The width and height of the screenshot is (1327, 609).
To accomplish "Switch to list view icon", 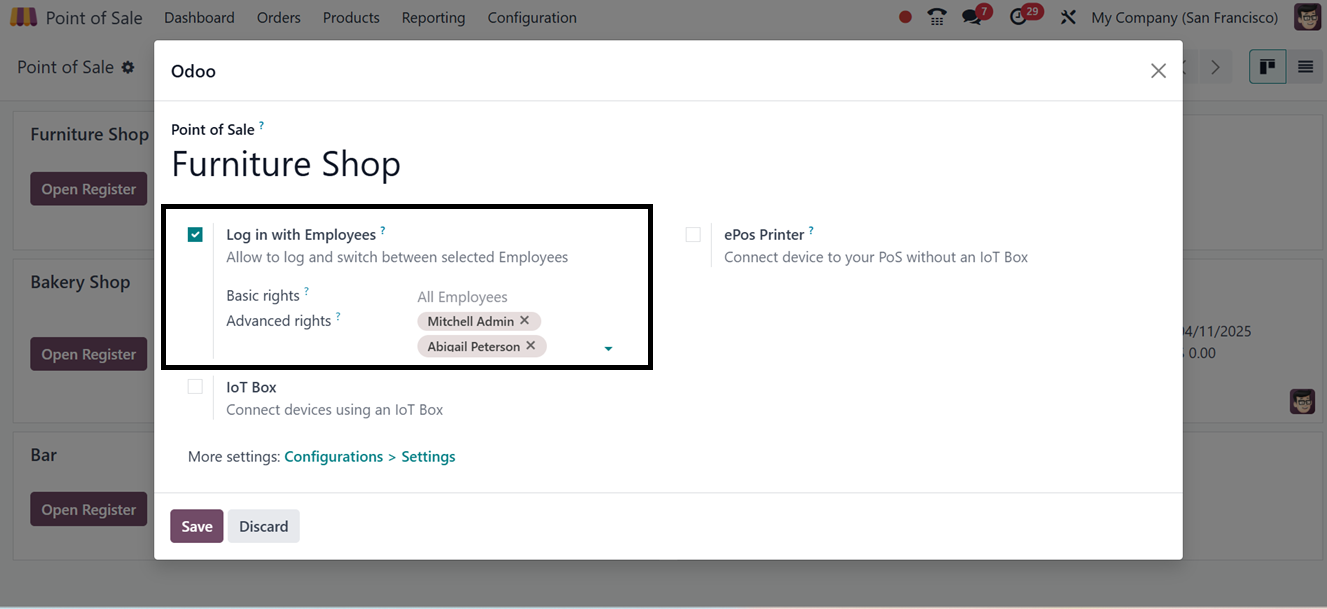I will (x=1305, y=67).
